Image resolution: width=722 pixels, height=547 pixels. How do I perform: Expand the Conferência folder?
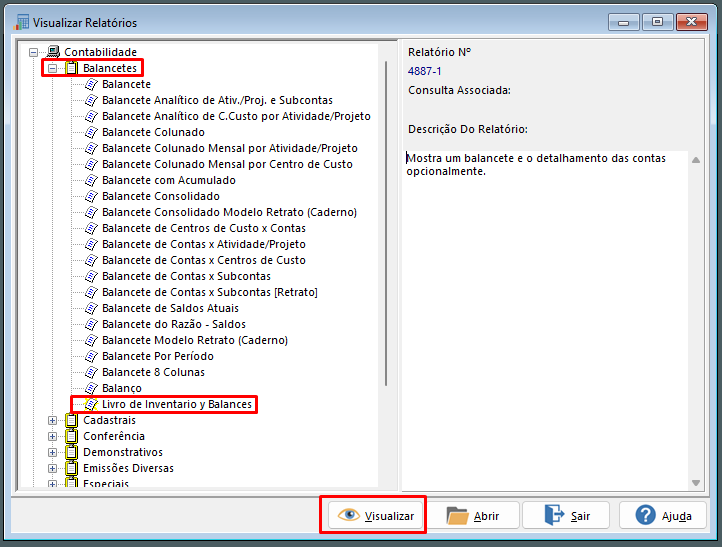click(52, 436)
